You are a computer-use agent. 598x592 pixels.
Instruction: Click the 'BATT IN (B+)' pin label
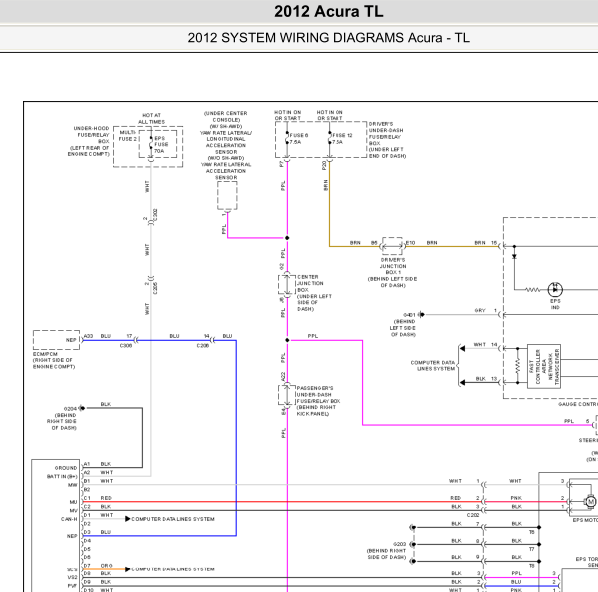62,476
